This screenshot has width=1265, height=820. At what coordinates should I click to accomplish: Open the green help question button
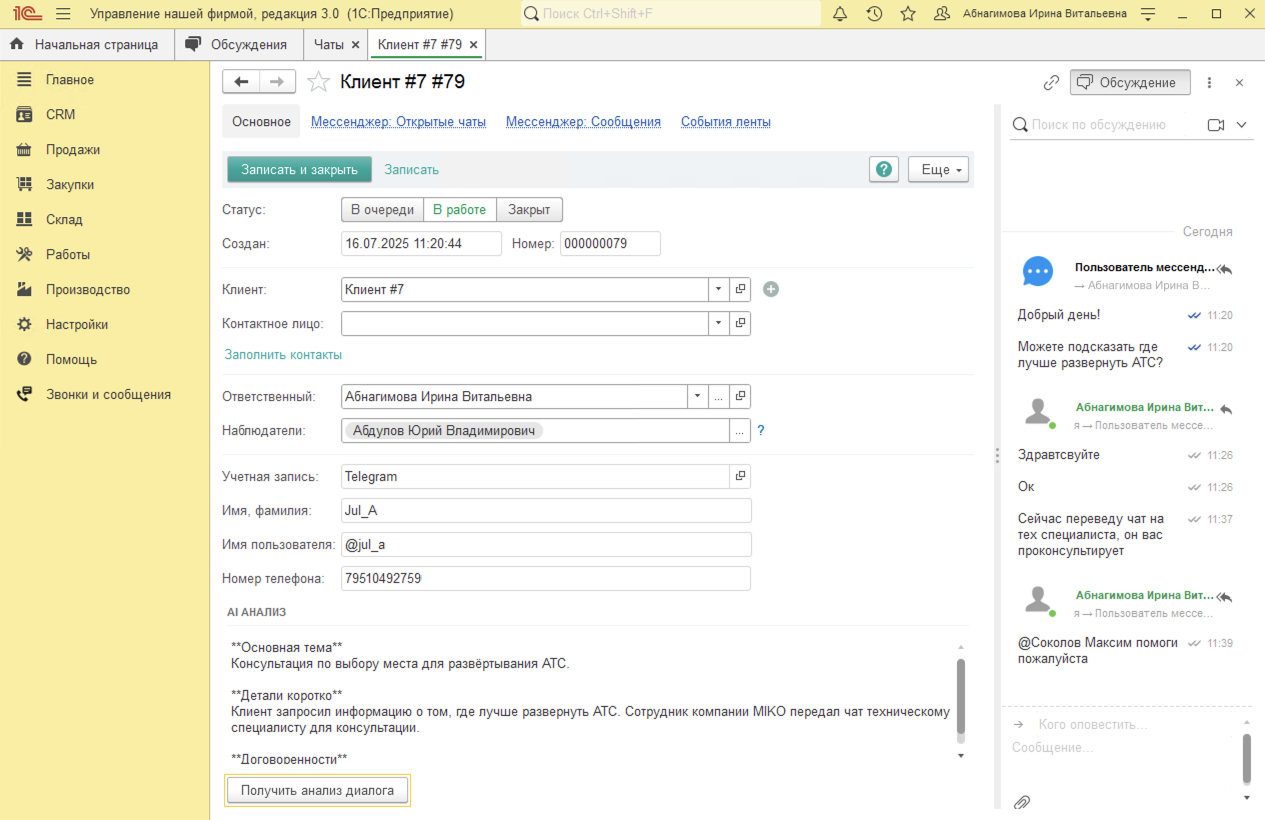point(884,170)
